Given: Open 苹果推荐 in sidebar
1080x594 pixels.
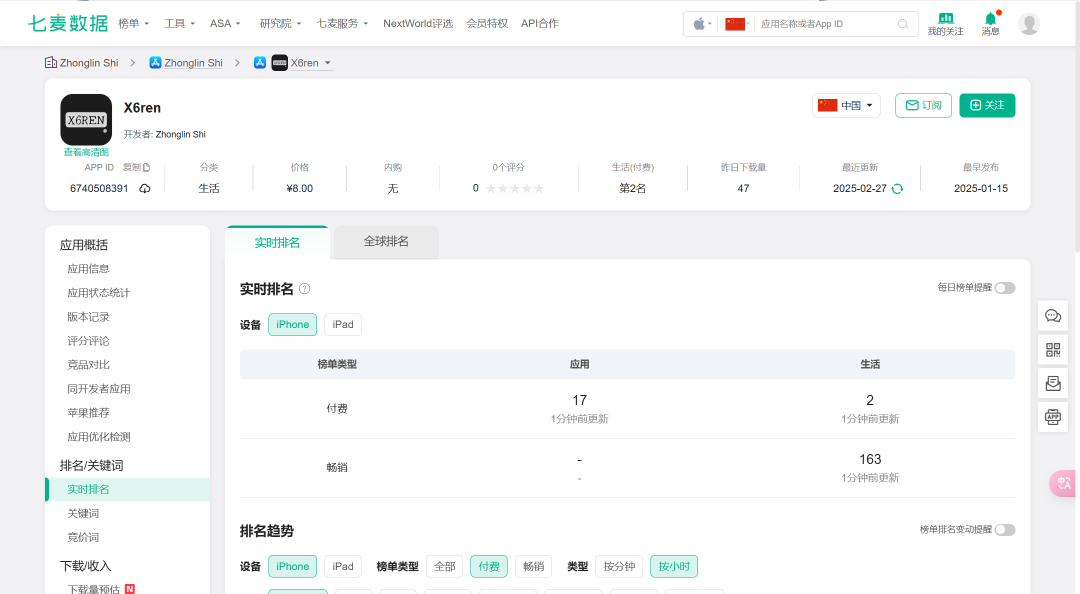Looking at the screenshot, I should (x=88, y=413).
